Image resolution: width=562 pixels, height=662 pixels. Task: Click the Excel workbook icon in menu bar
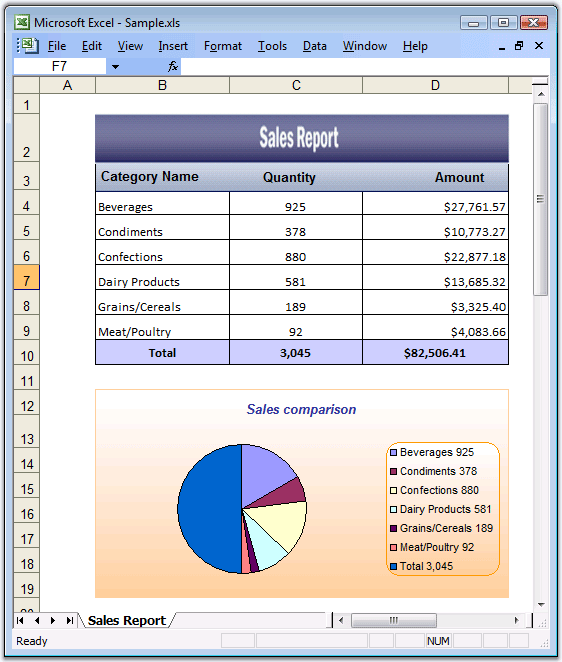(x=28, y=45)
